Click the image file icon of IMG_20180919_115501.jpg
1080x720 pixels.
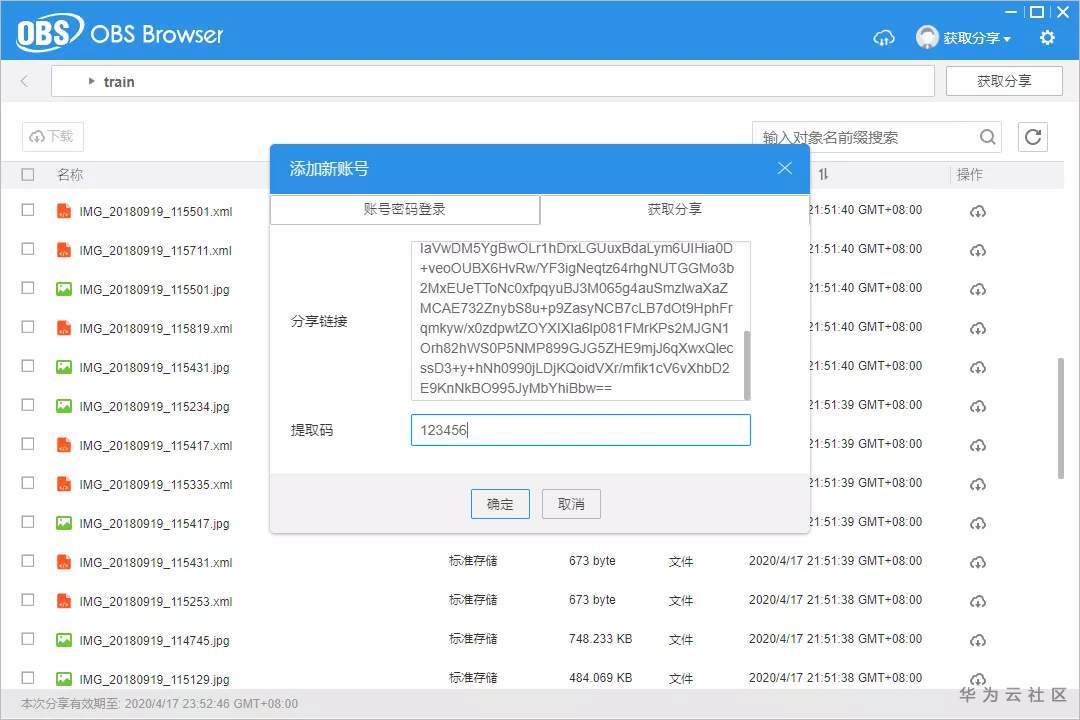click(x=63, y=289)
